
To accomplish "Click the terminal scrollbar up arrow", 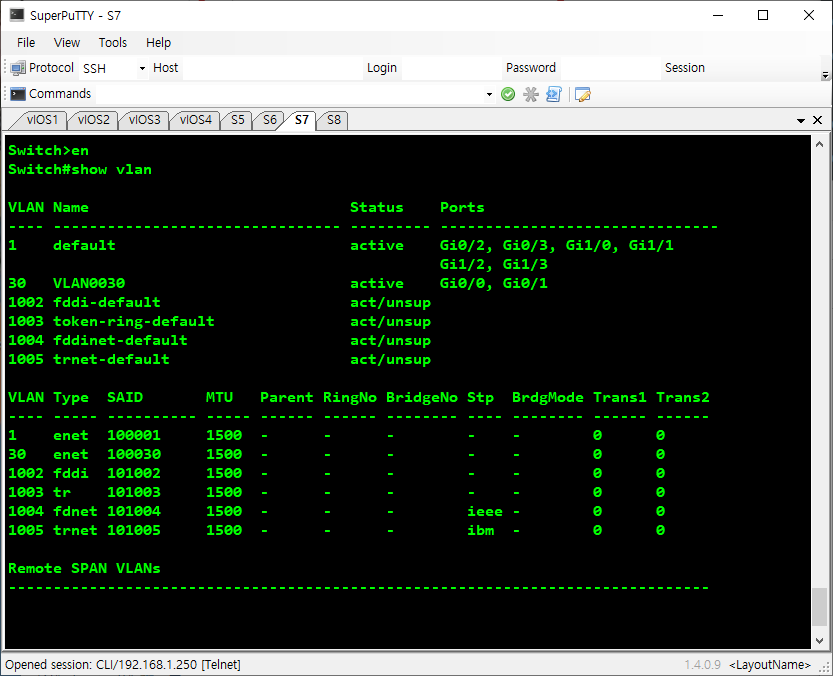I will (x=819, y=144).
